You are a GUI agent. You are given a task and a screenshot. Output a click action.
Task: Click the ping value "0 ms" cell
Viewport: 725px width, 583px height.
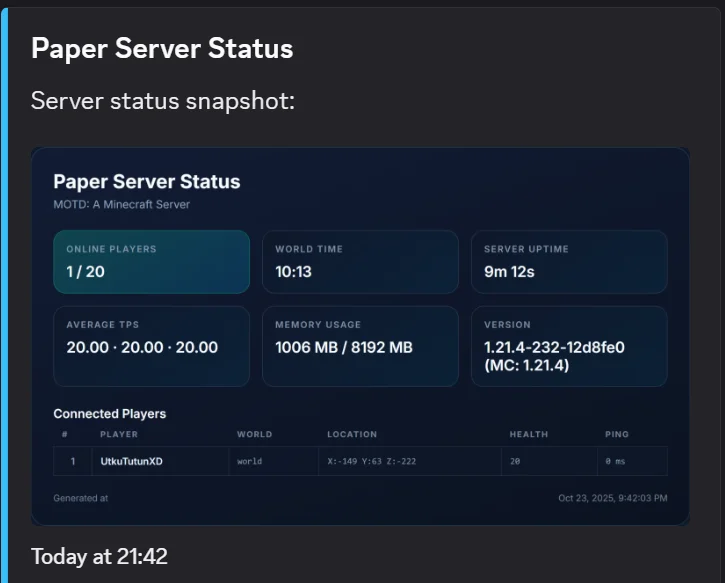(x=633, y=461)
